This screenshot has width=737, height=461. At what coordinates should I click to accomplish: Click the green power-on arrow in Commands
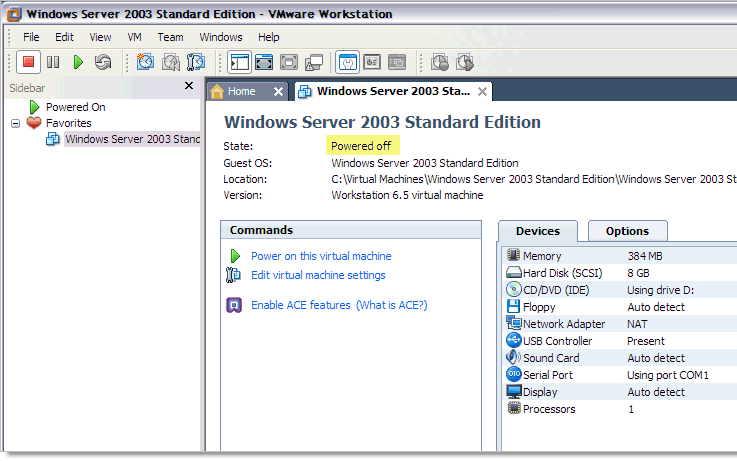(235, 256)
